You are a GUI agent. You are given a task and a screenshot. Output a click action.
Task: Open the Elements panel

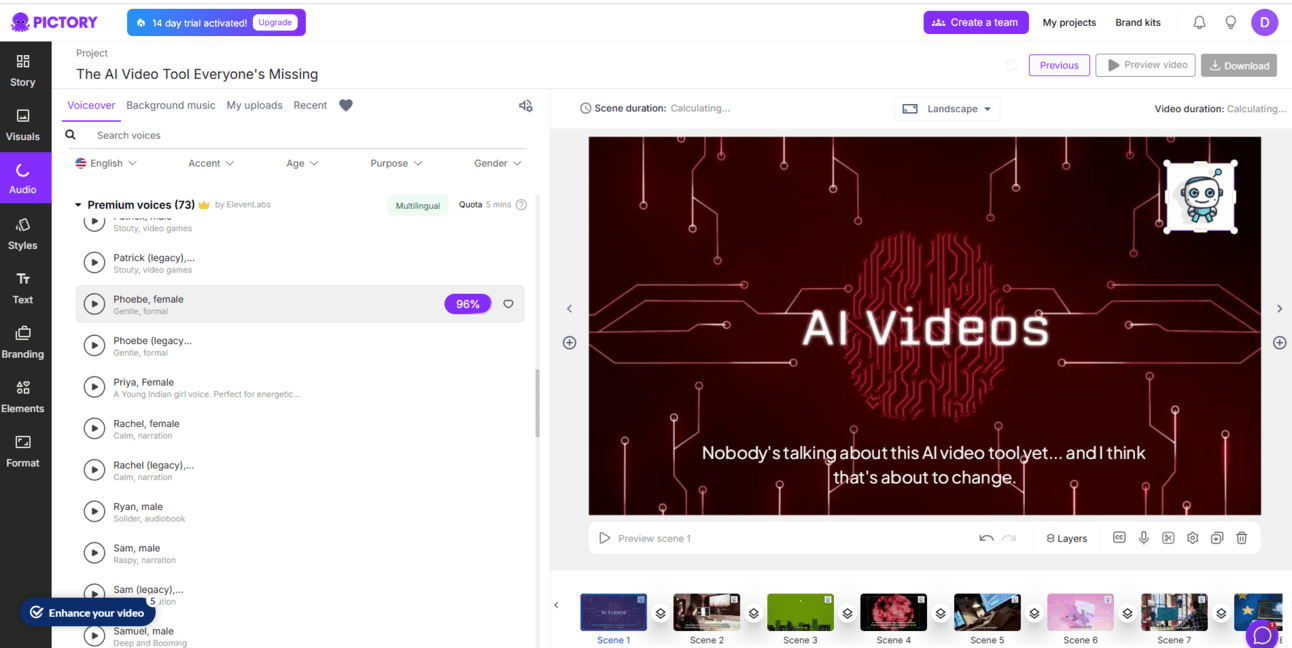click(x=23, y=396)
